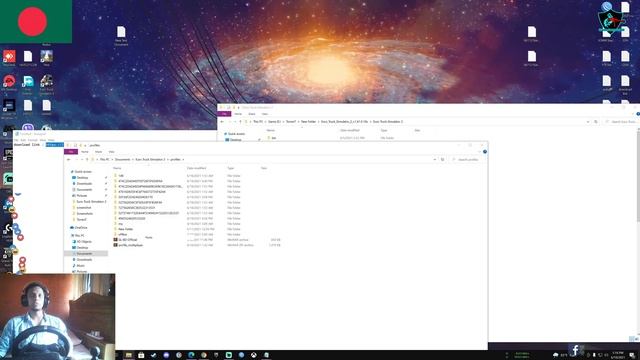The width and height of the screenshot is (640, 360).
Task: Open File Explorer from the taskbar
Action: (x=128, y=355)
